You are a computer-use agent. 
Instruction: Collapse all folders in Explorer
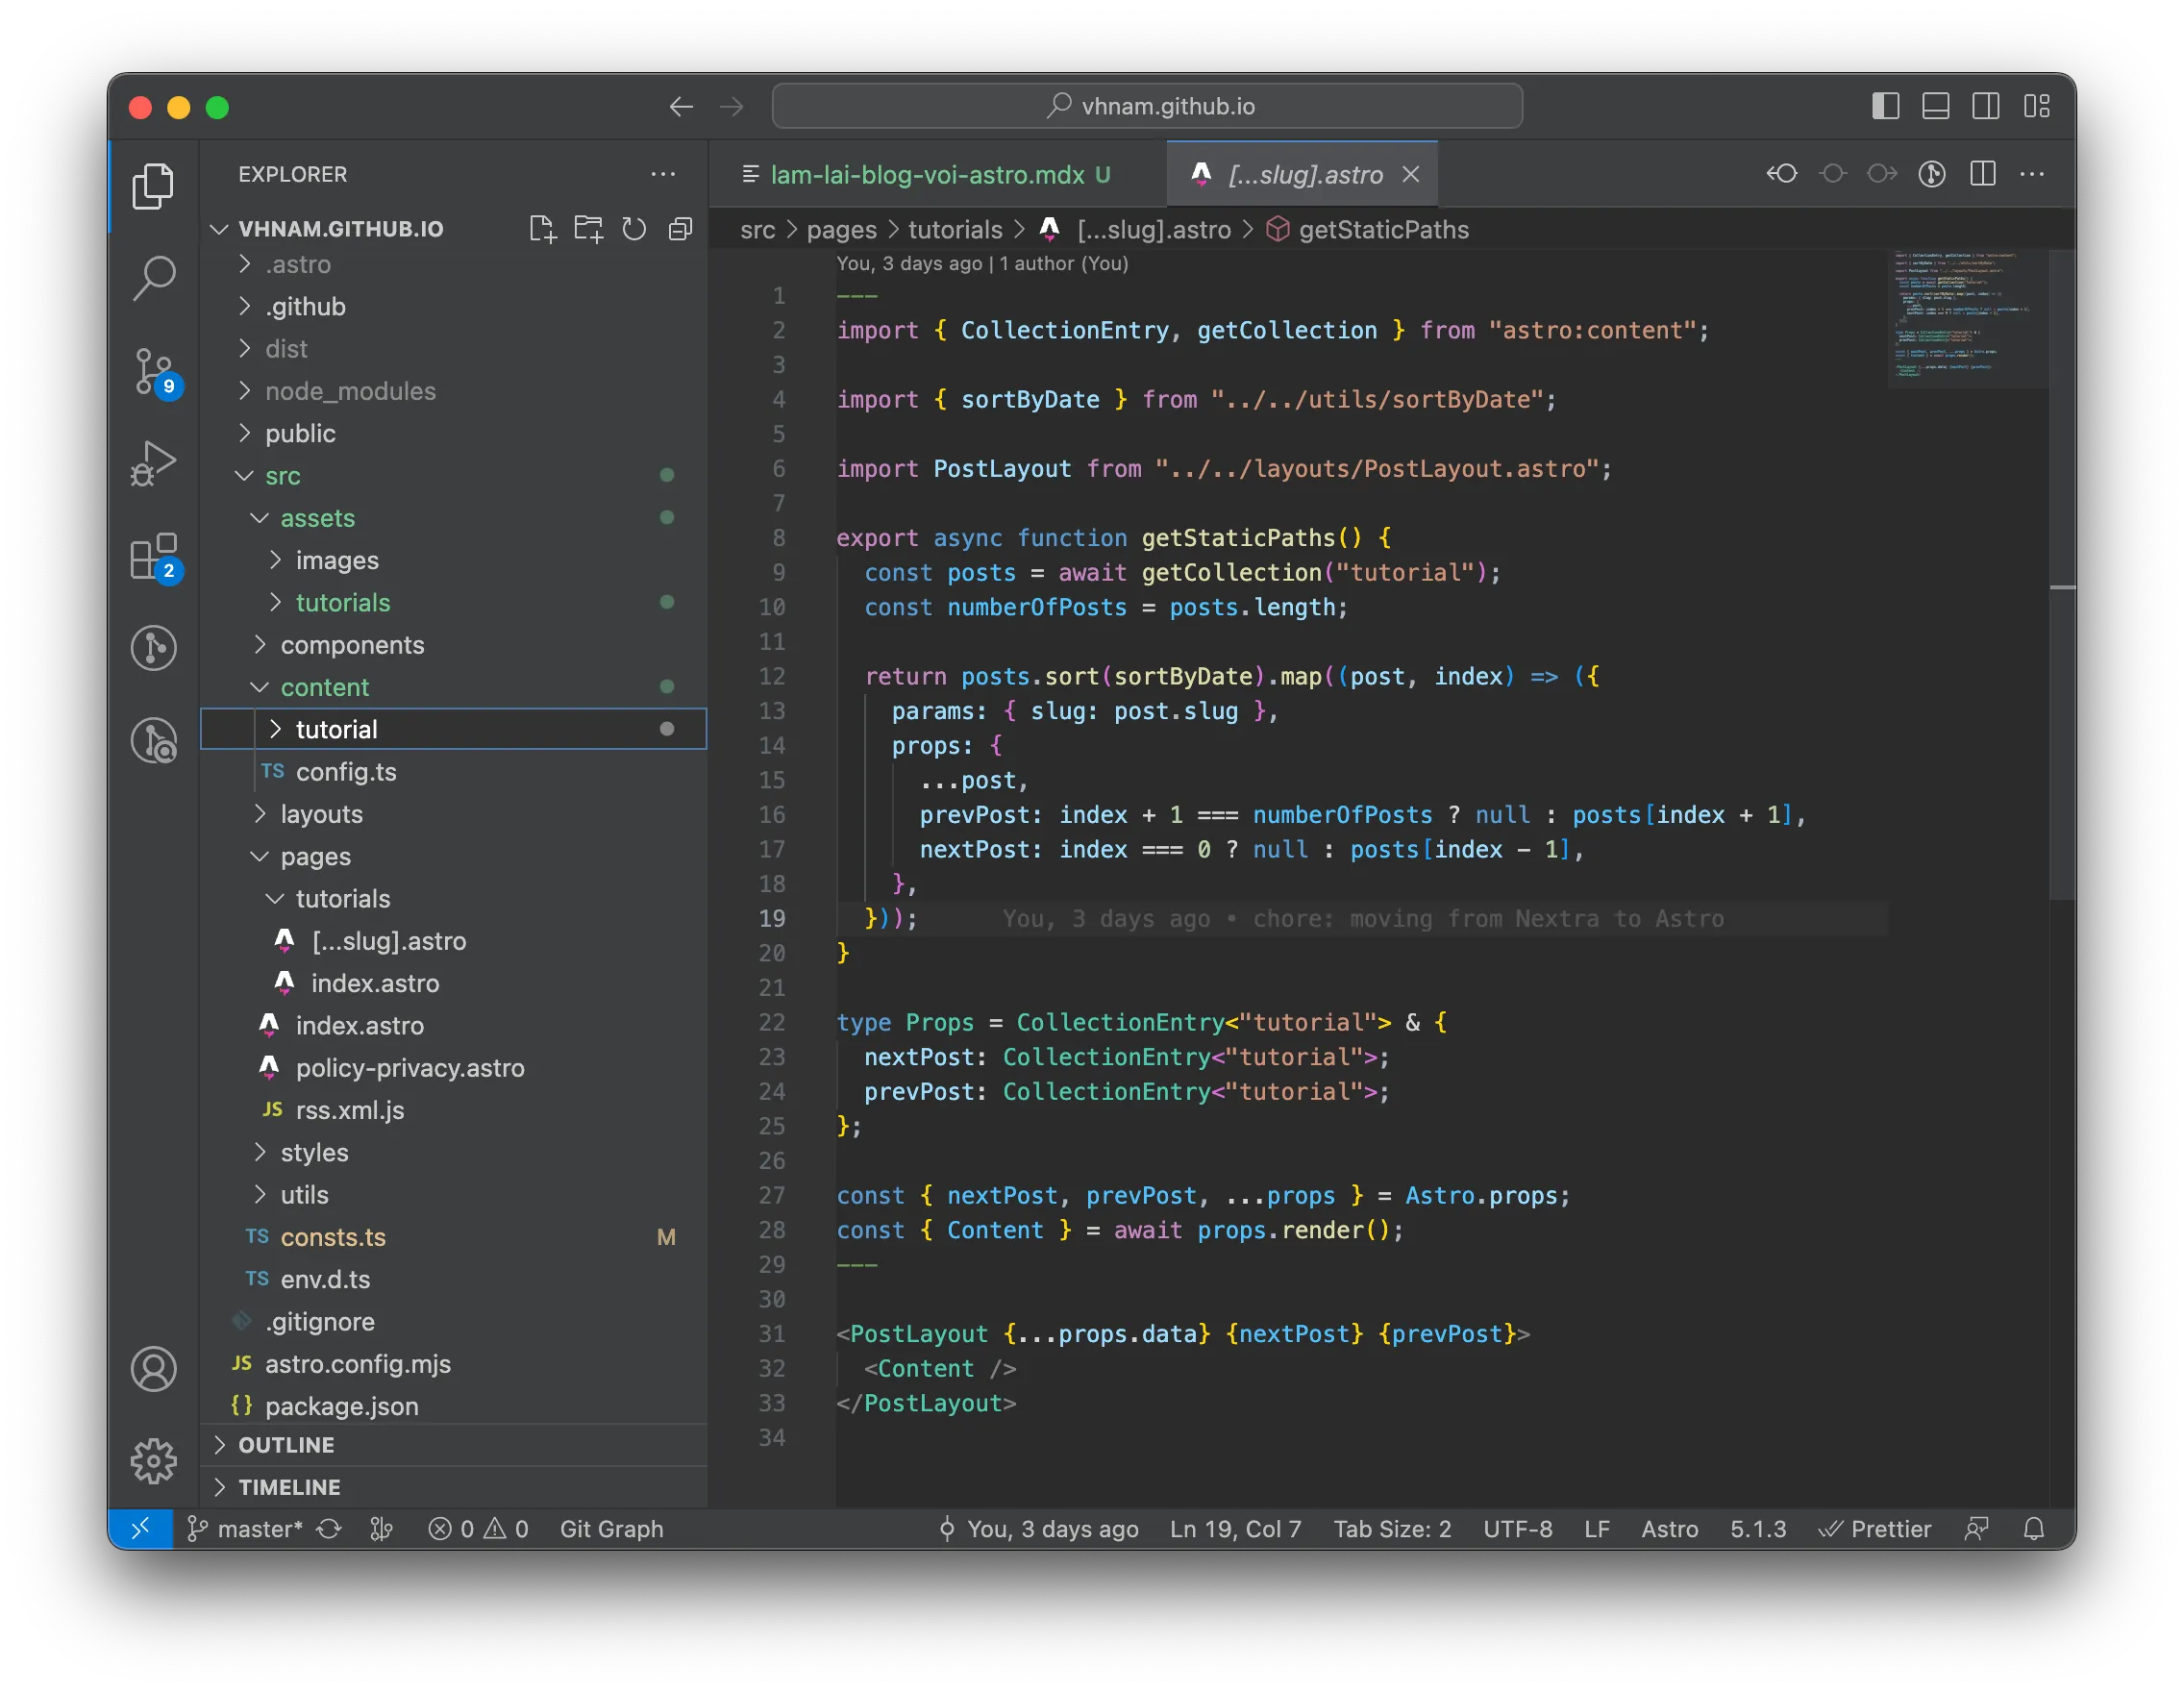point(680,229)
